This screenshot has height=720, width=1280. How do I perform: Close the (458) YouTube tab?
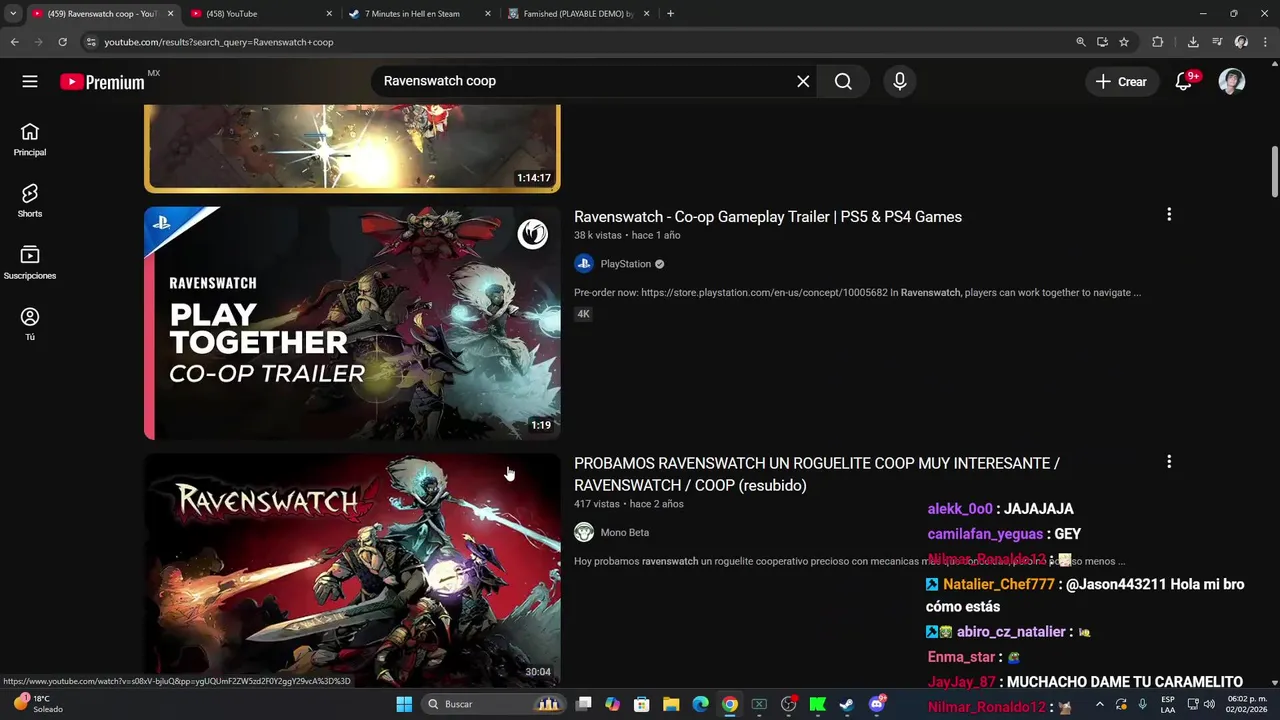pyautogui.click(x=329, y=14)
